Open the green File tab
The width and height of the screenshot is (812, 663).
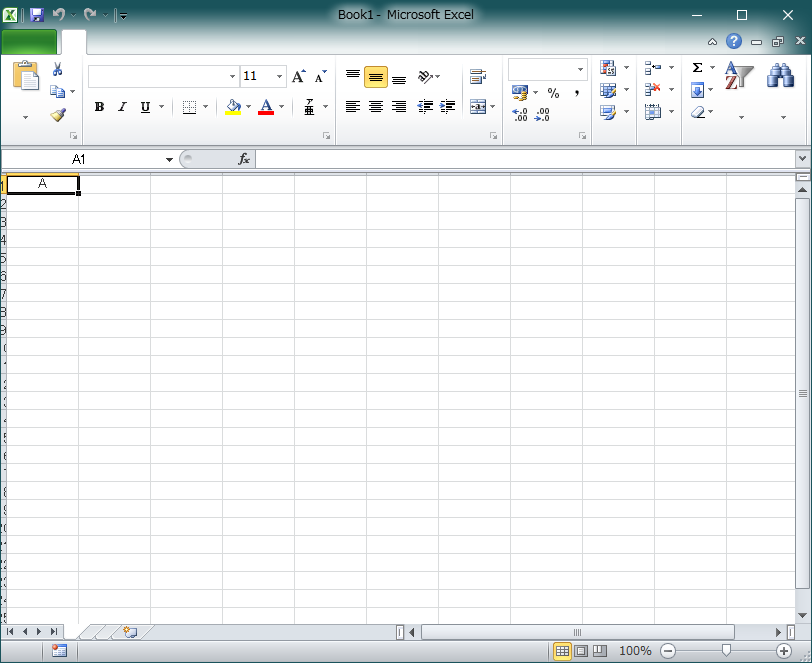[29, 42]
